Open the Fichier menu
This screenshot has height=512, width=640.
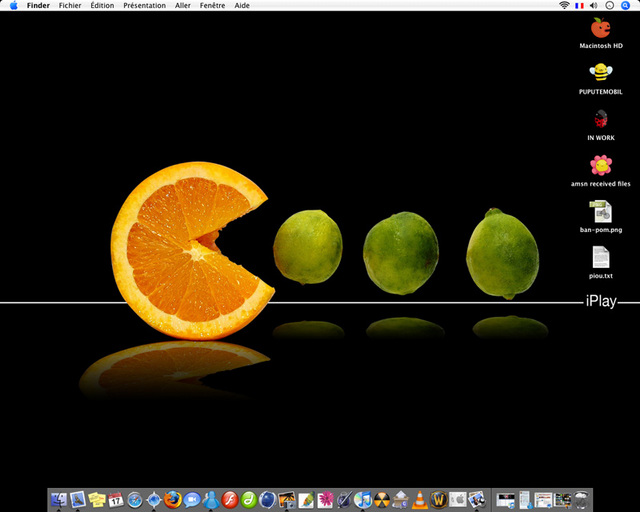70,5
